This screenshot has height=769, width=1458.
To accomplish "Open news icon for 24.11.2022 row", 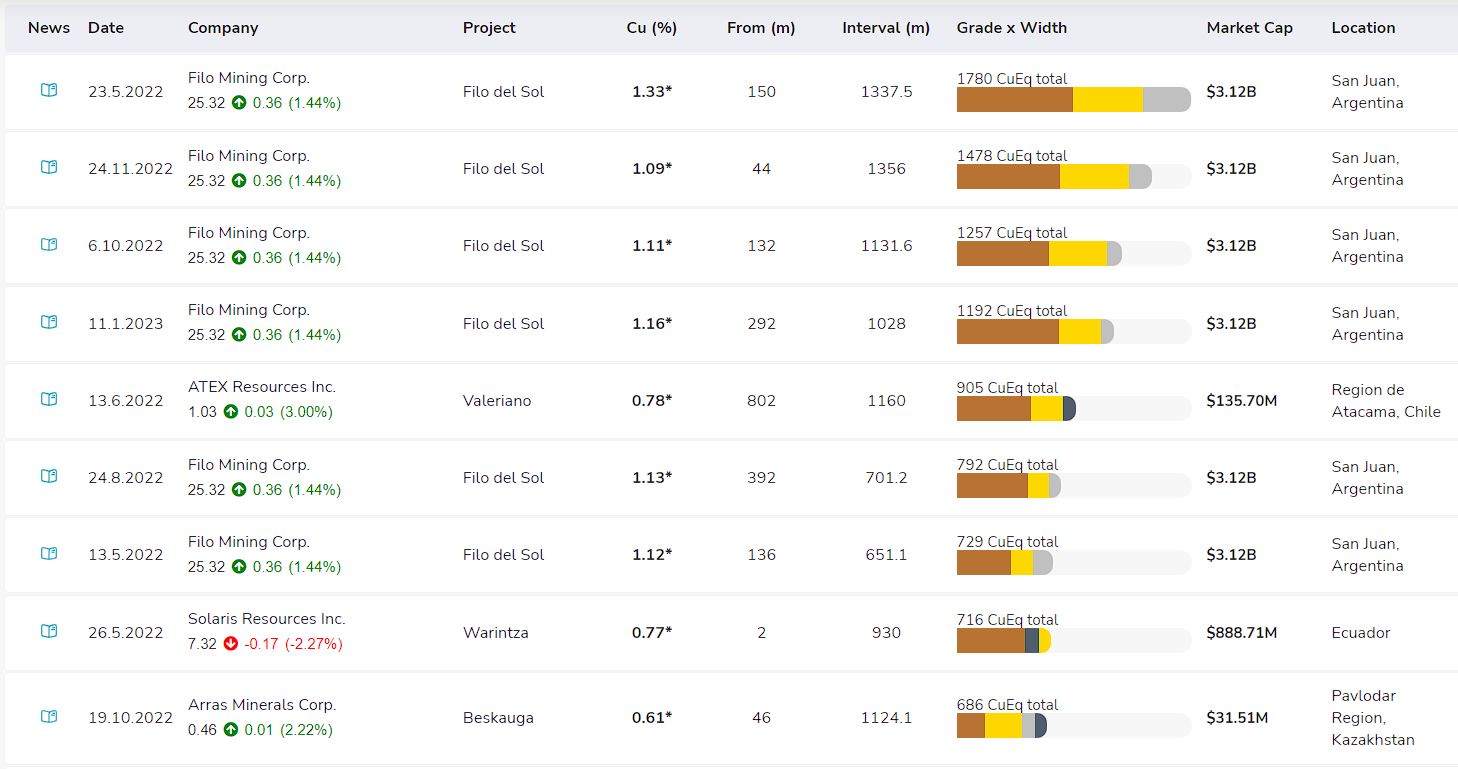I will (49, 167).
